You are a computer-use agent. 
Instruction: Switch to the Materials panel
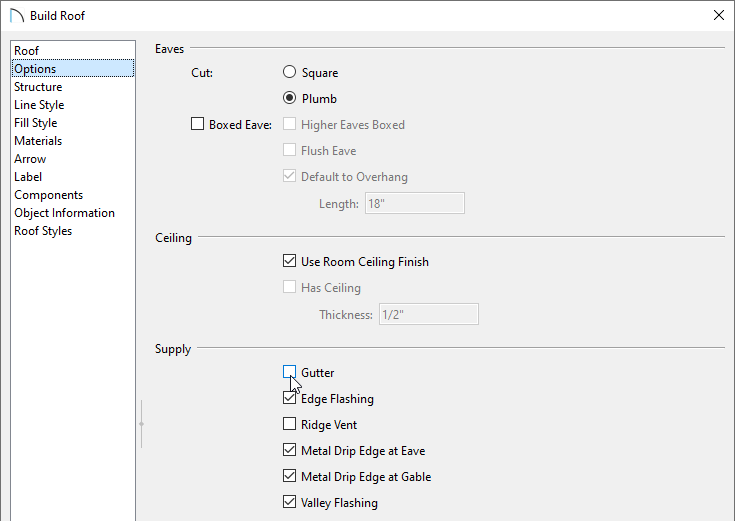click(x=38, y=141)
